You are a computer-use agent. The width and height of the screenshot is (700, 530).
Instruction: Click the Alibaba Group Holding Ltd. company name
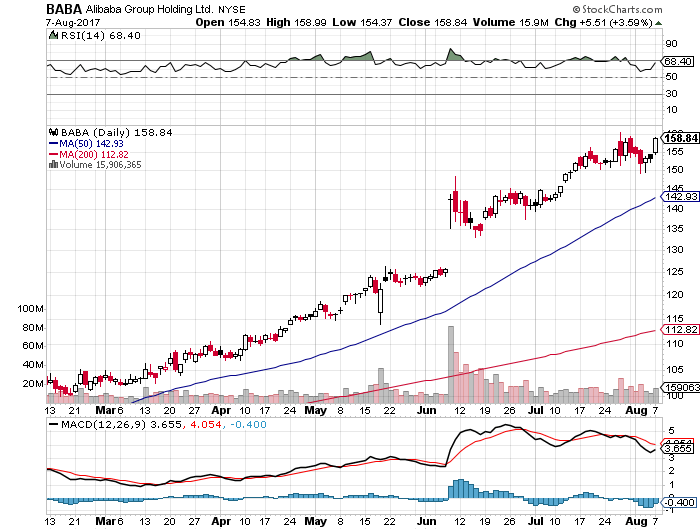(150, 9)
